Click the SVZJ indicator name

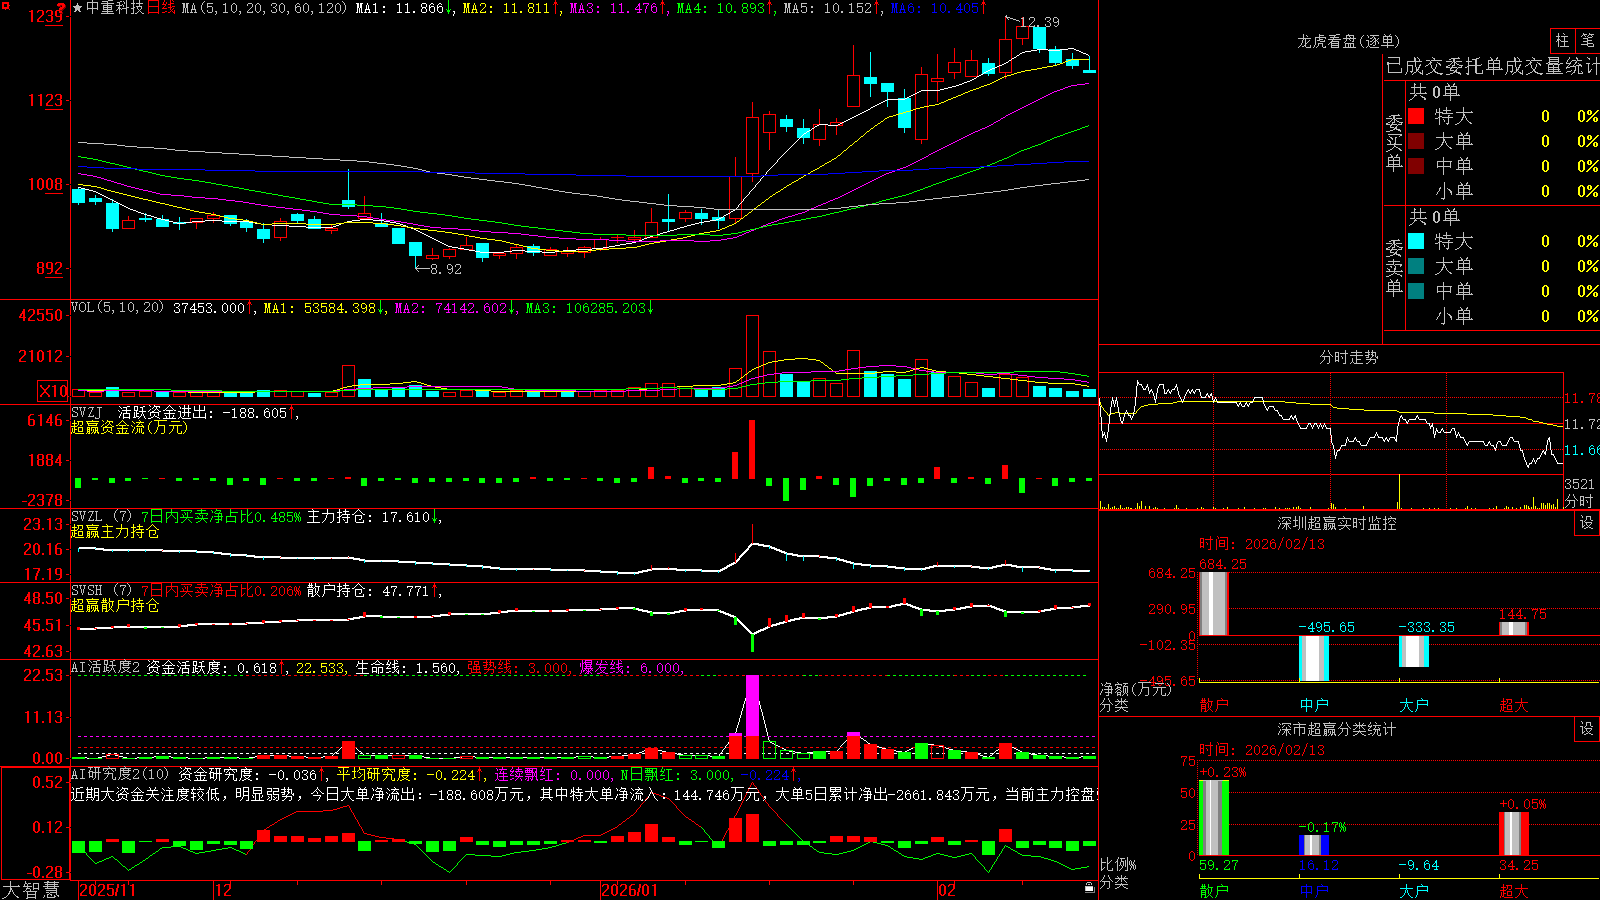(x=87, y=412)
